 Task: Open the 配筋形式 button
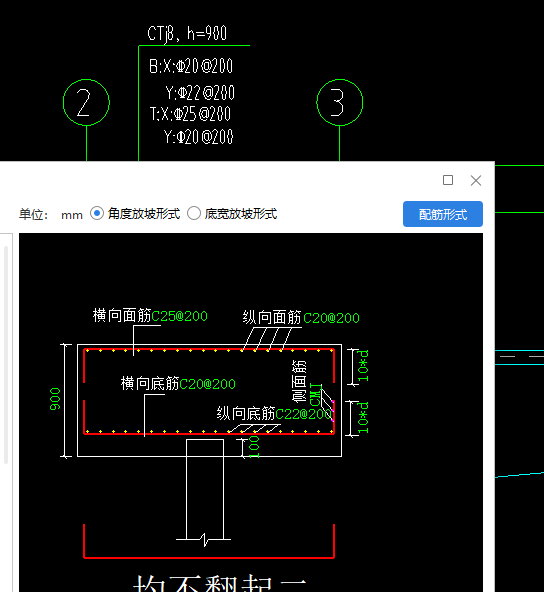click(x=443, y=214)
